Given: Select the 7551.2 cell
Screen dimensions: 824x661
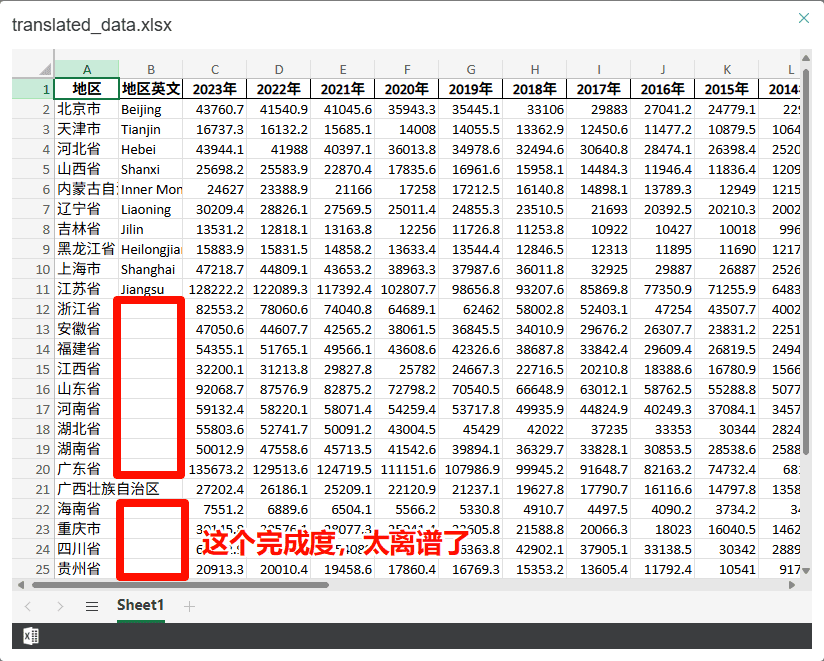Looking at the screenshot, I should tap(215, 509).
